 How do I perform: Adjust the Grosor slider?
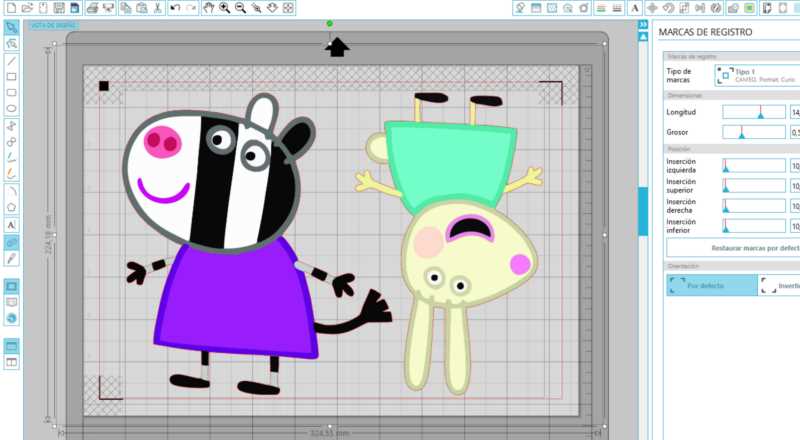point(754,132)
